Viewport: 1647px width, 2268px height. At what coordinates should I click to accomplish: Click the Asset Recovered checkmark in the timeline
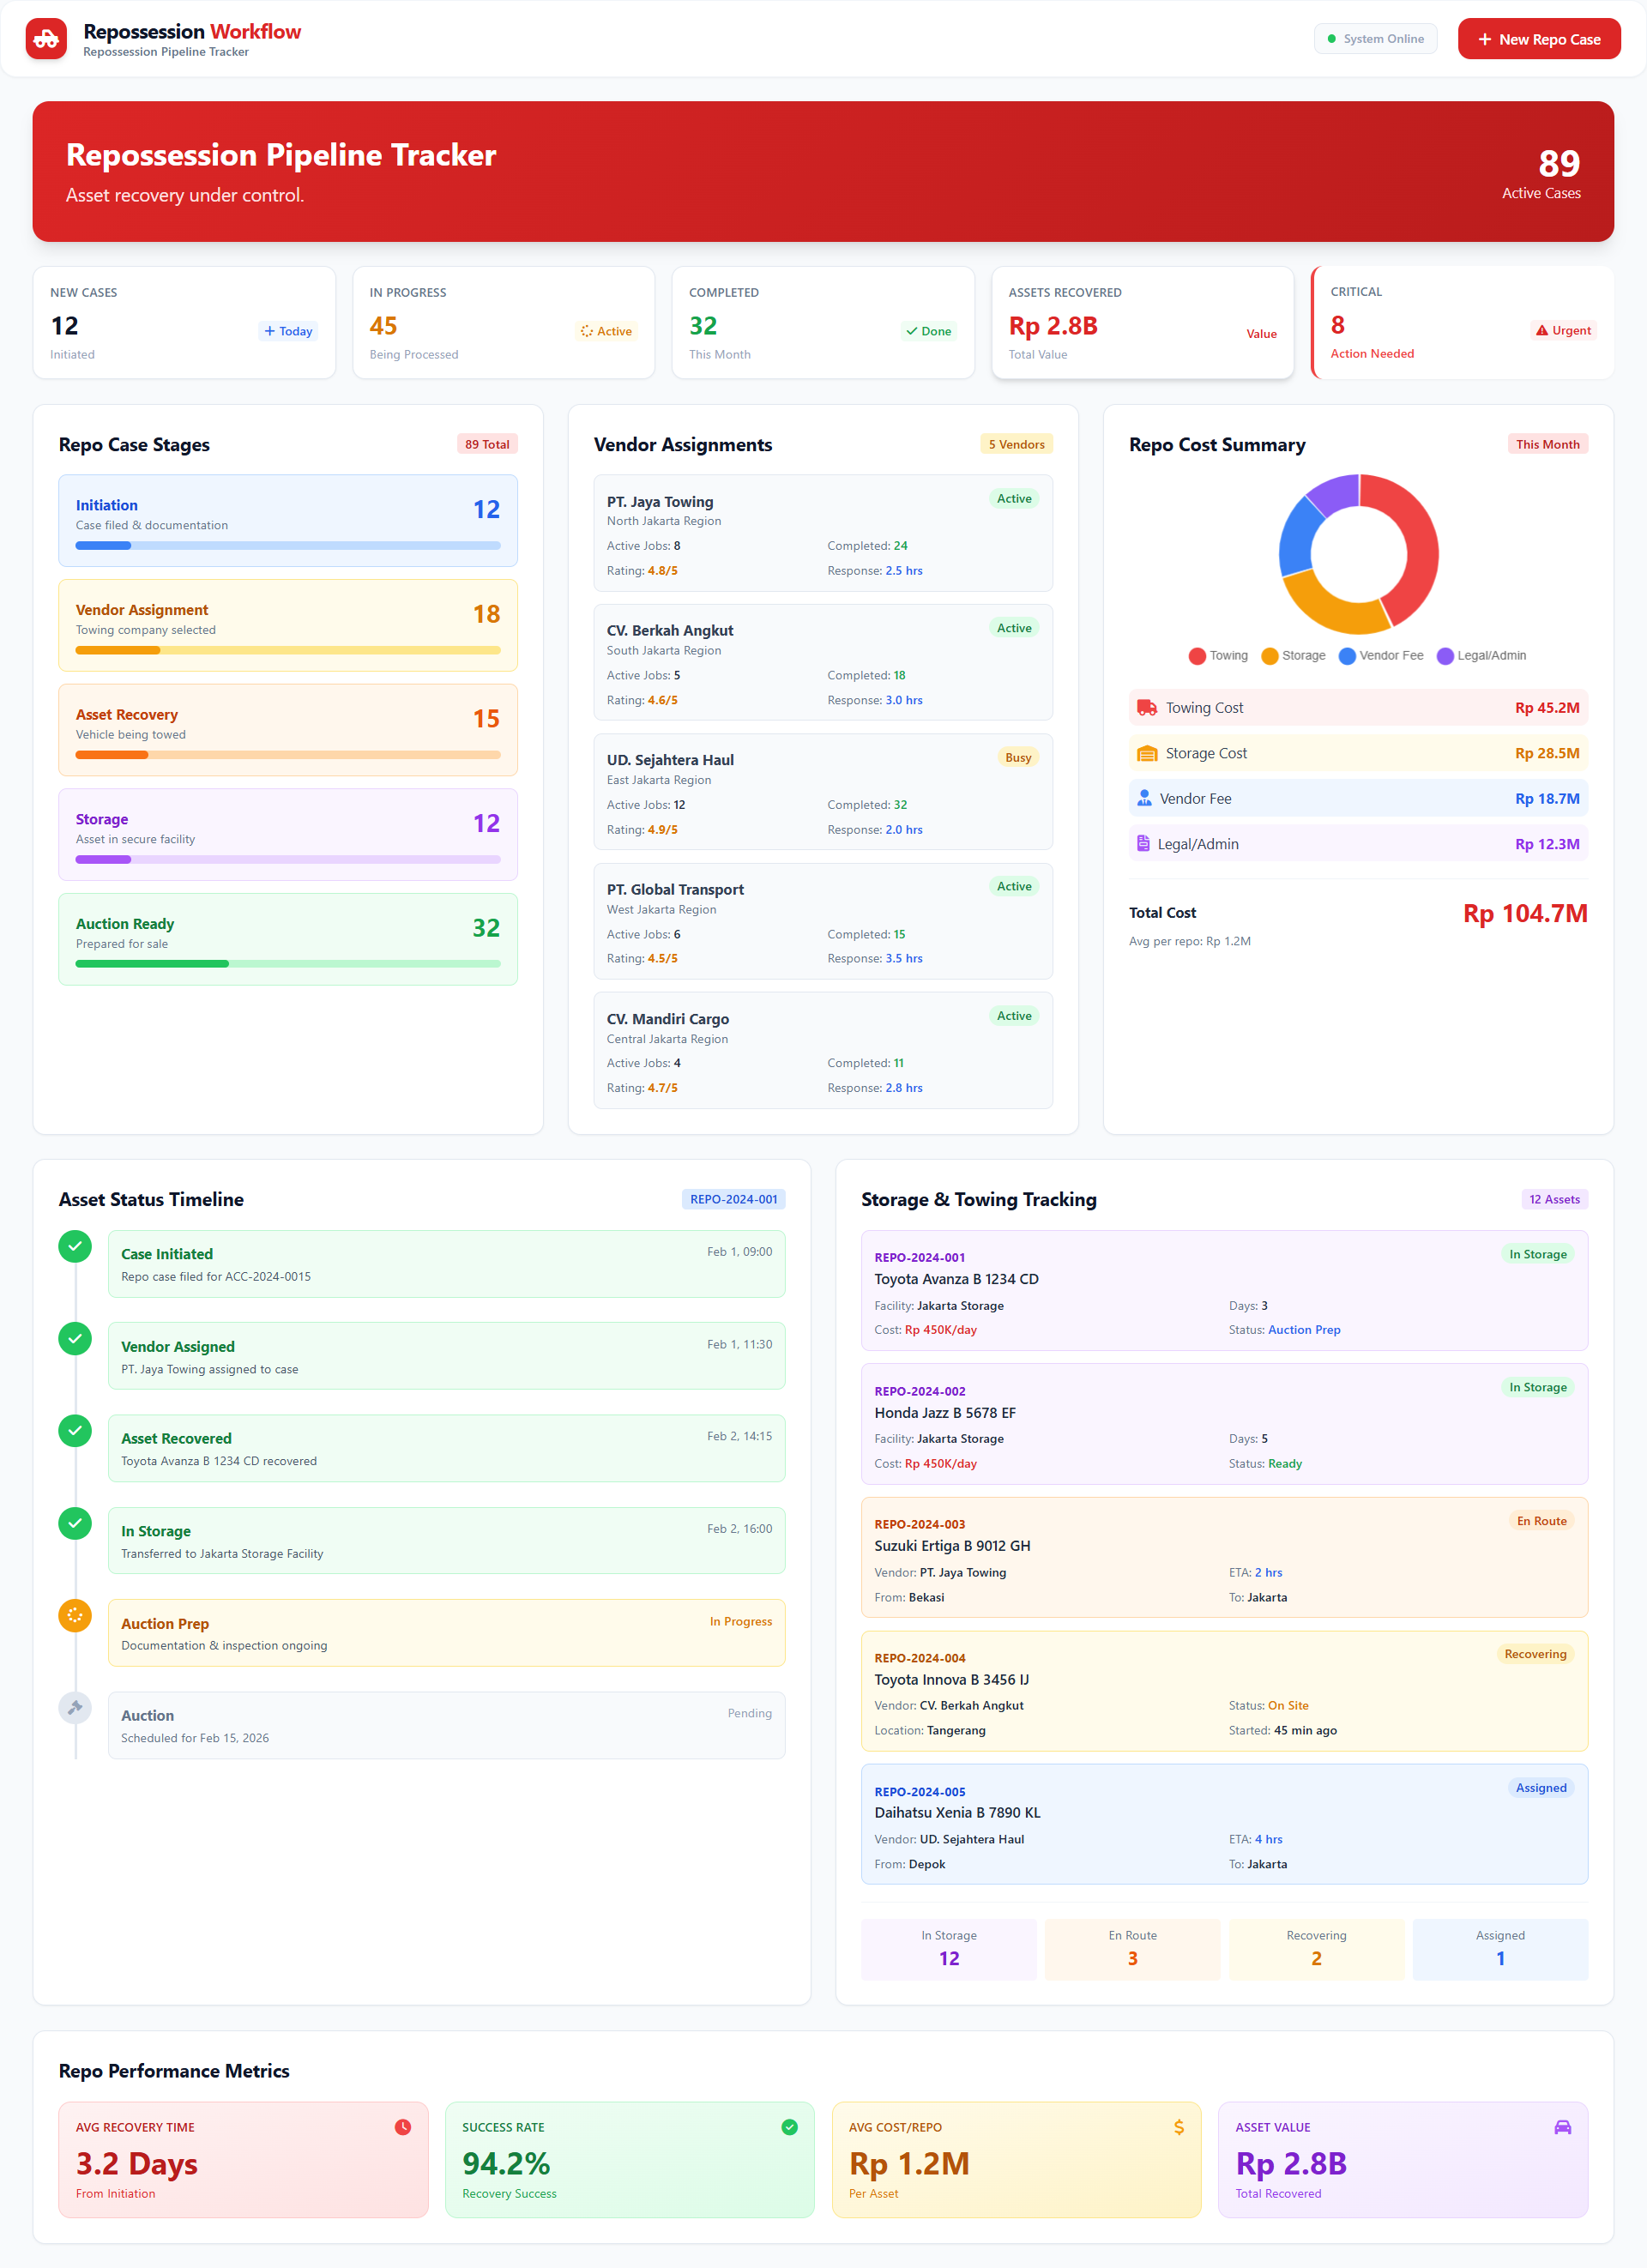(x=75, y=1431)
